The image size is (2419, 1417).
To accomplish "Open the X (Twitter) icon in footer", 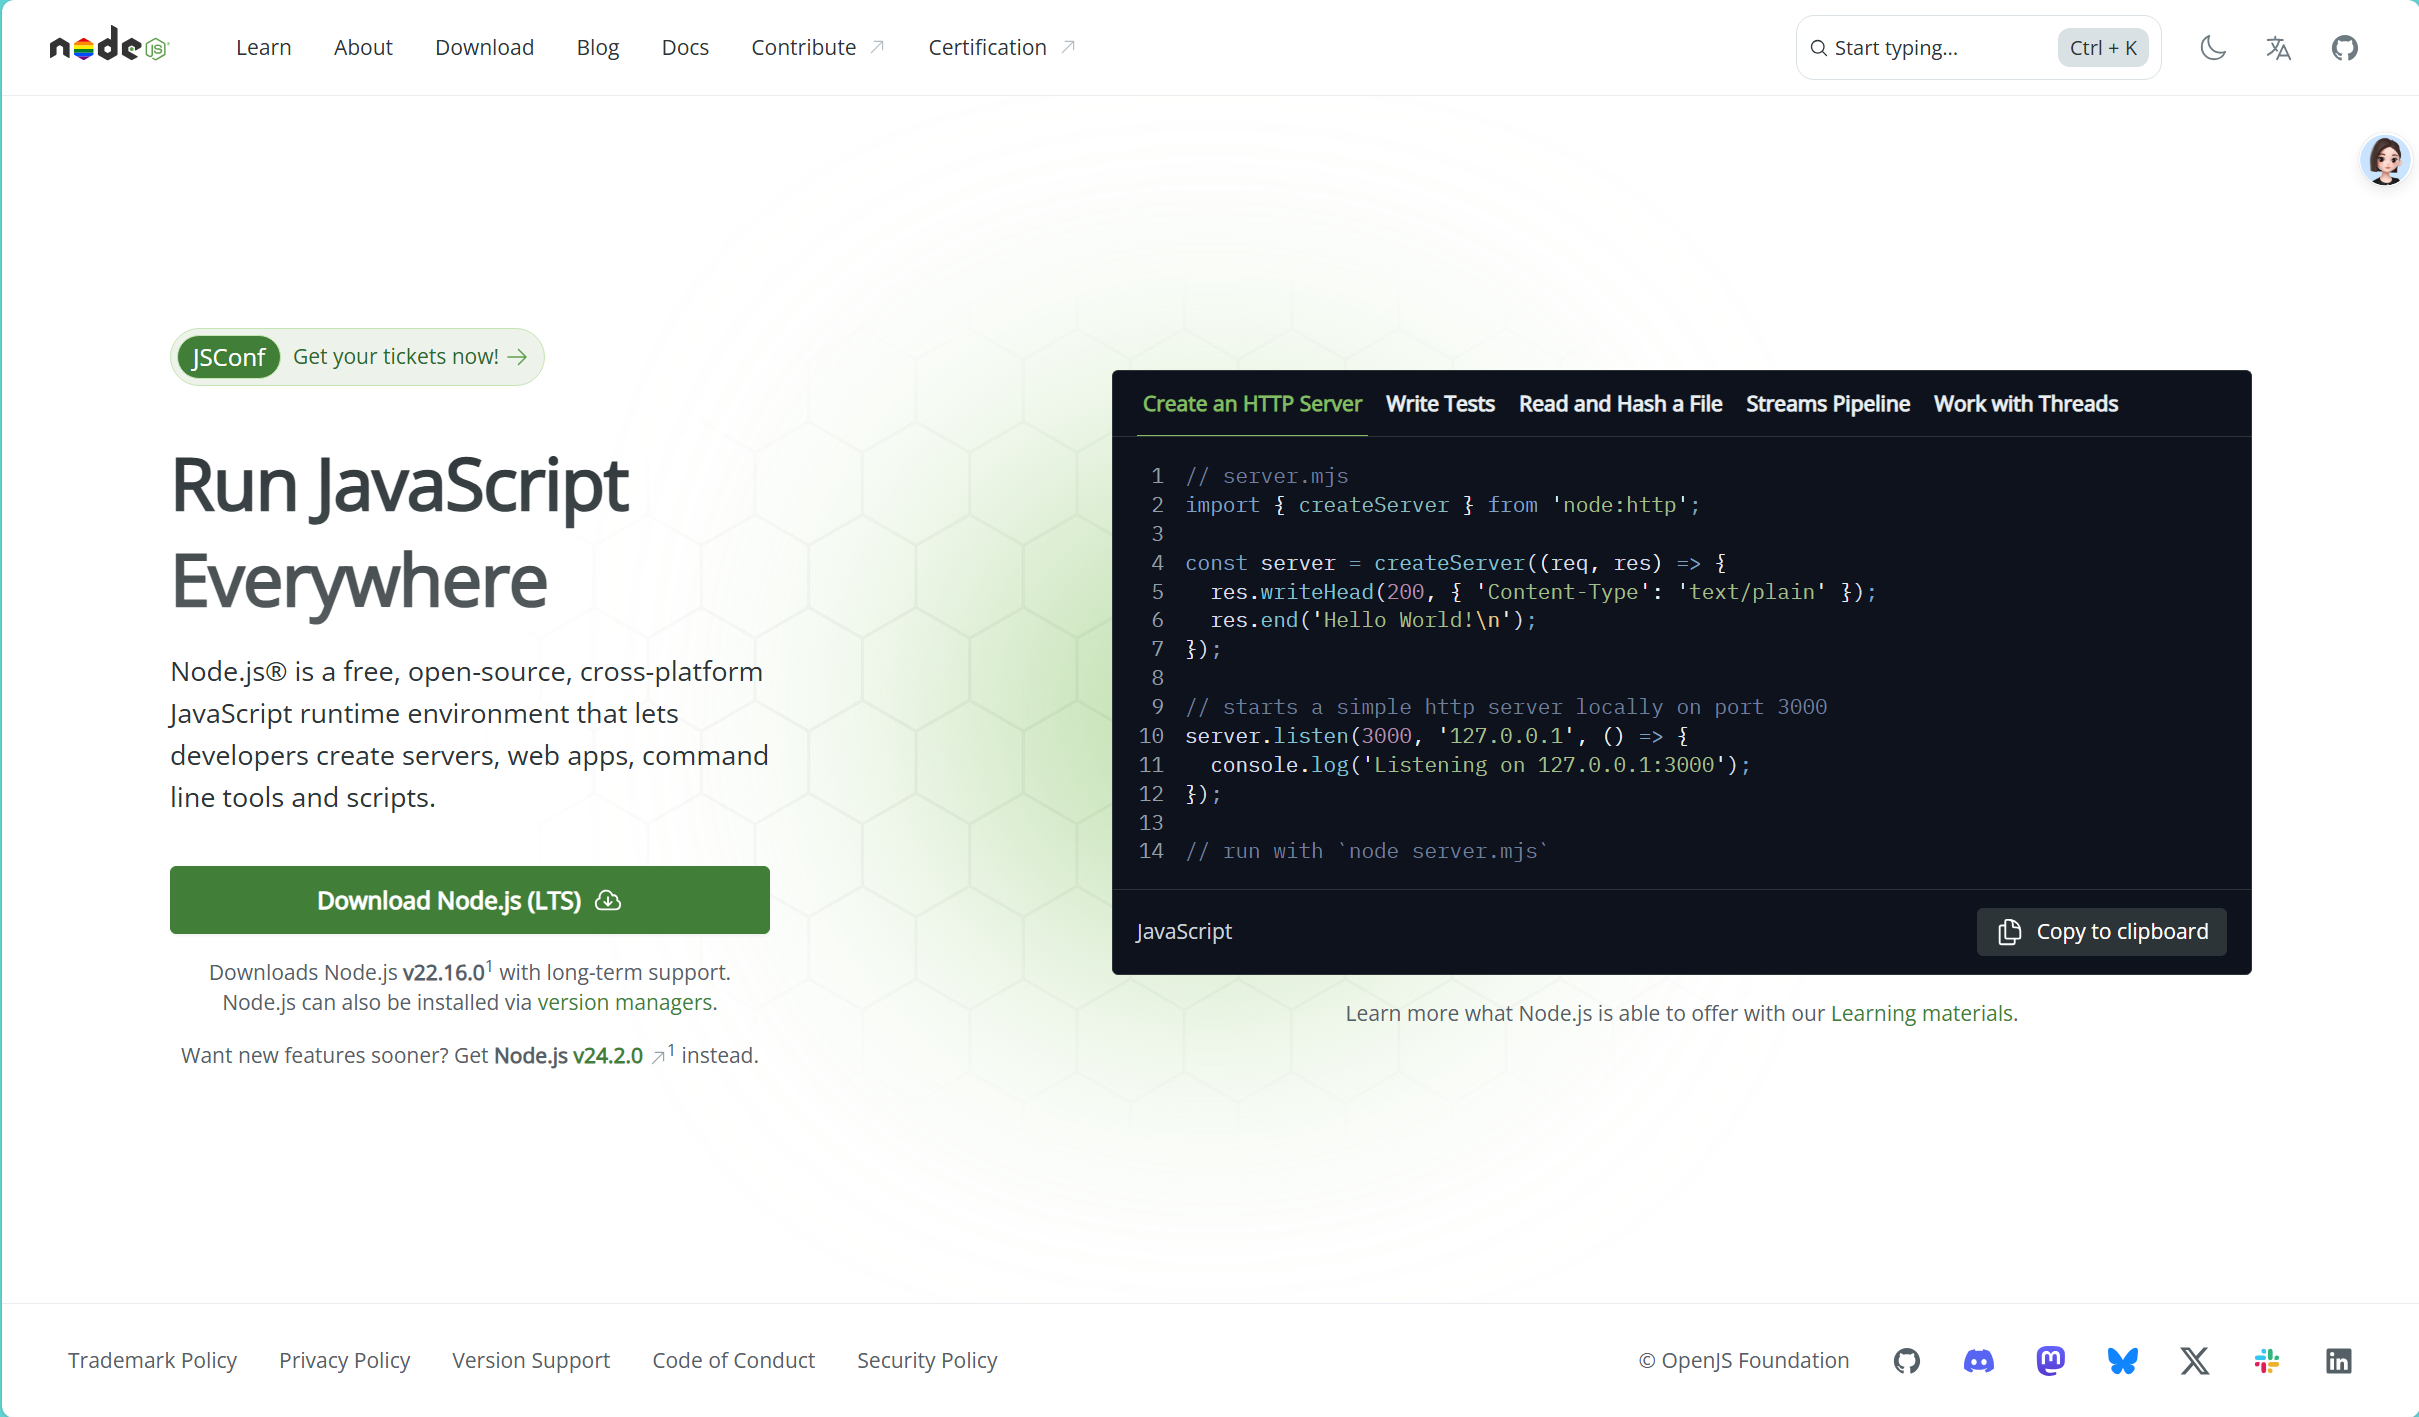I will [x=2195, y=1360].
